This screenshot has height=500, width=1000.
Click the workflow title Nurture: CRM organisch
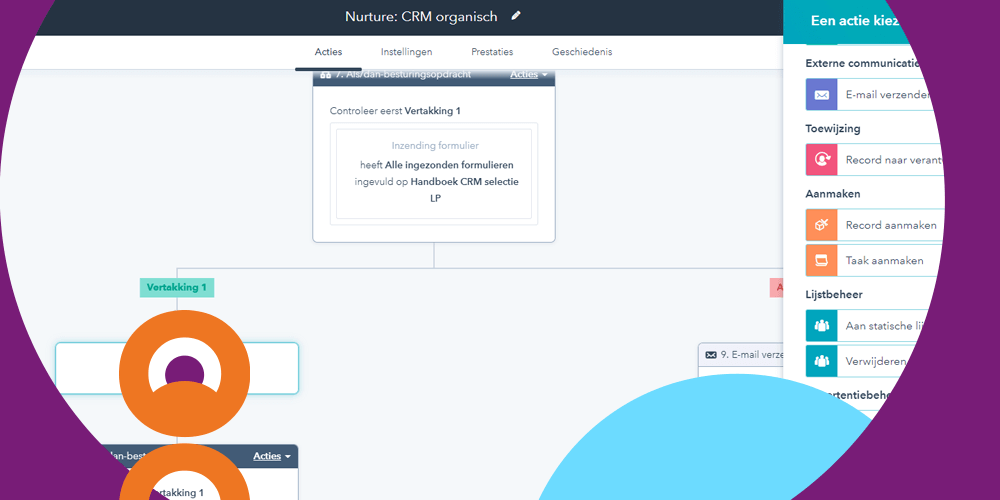[421, 17]
